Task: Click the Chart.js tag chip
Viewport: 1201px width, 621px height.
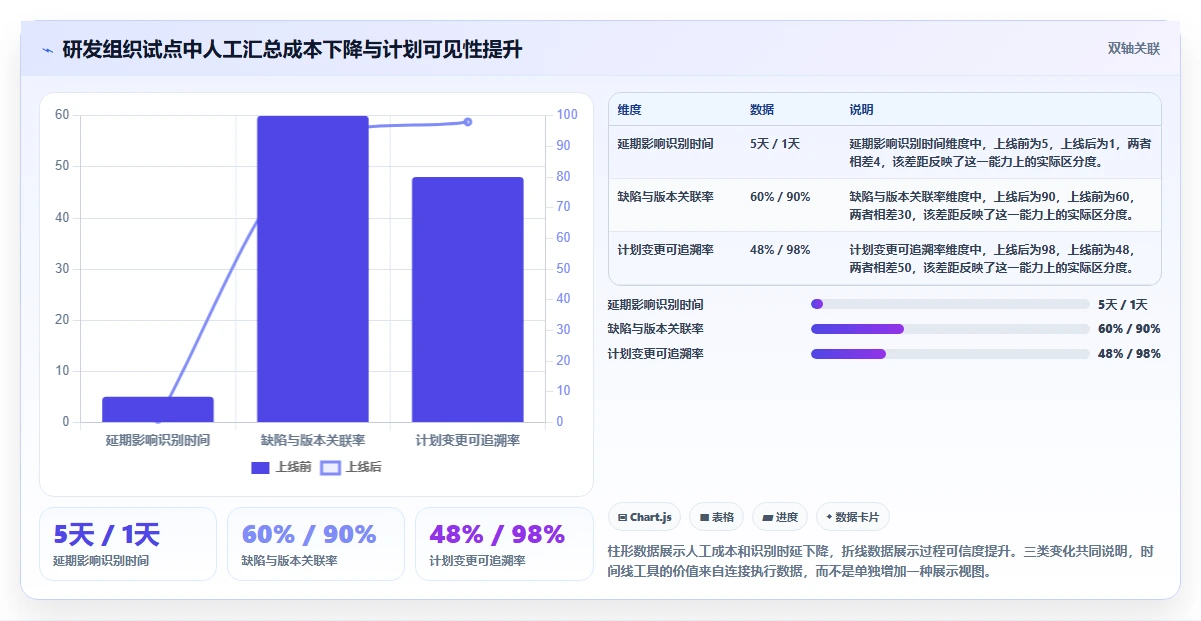Action: [x=645, y=517]
